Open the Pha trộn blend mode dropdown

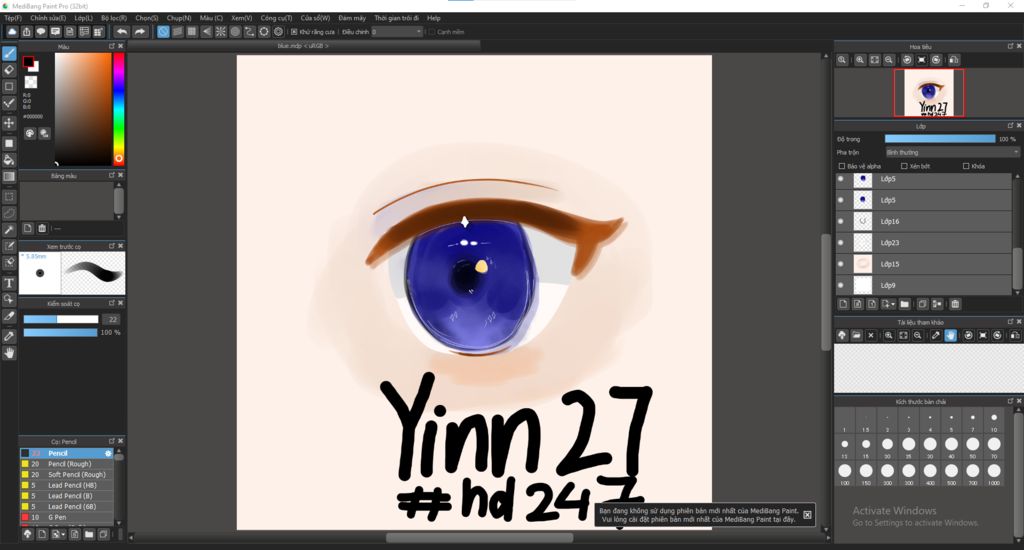pyautogui.click(x=952, y=152)
